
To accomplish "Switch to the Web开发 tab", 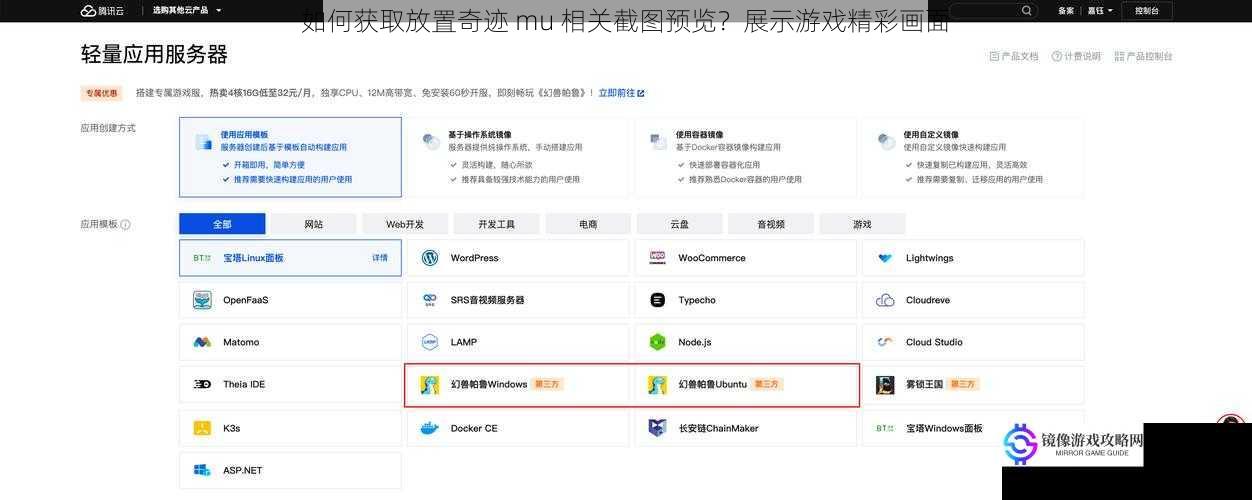I will point(405,224).
